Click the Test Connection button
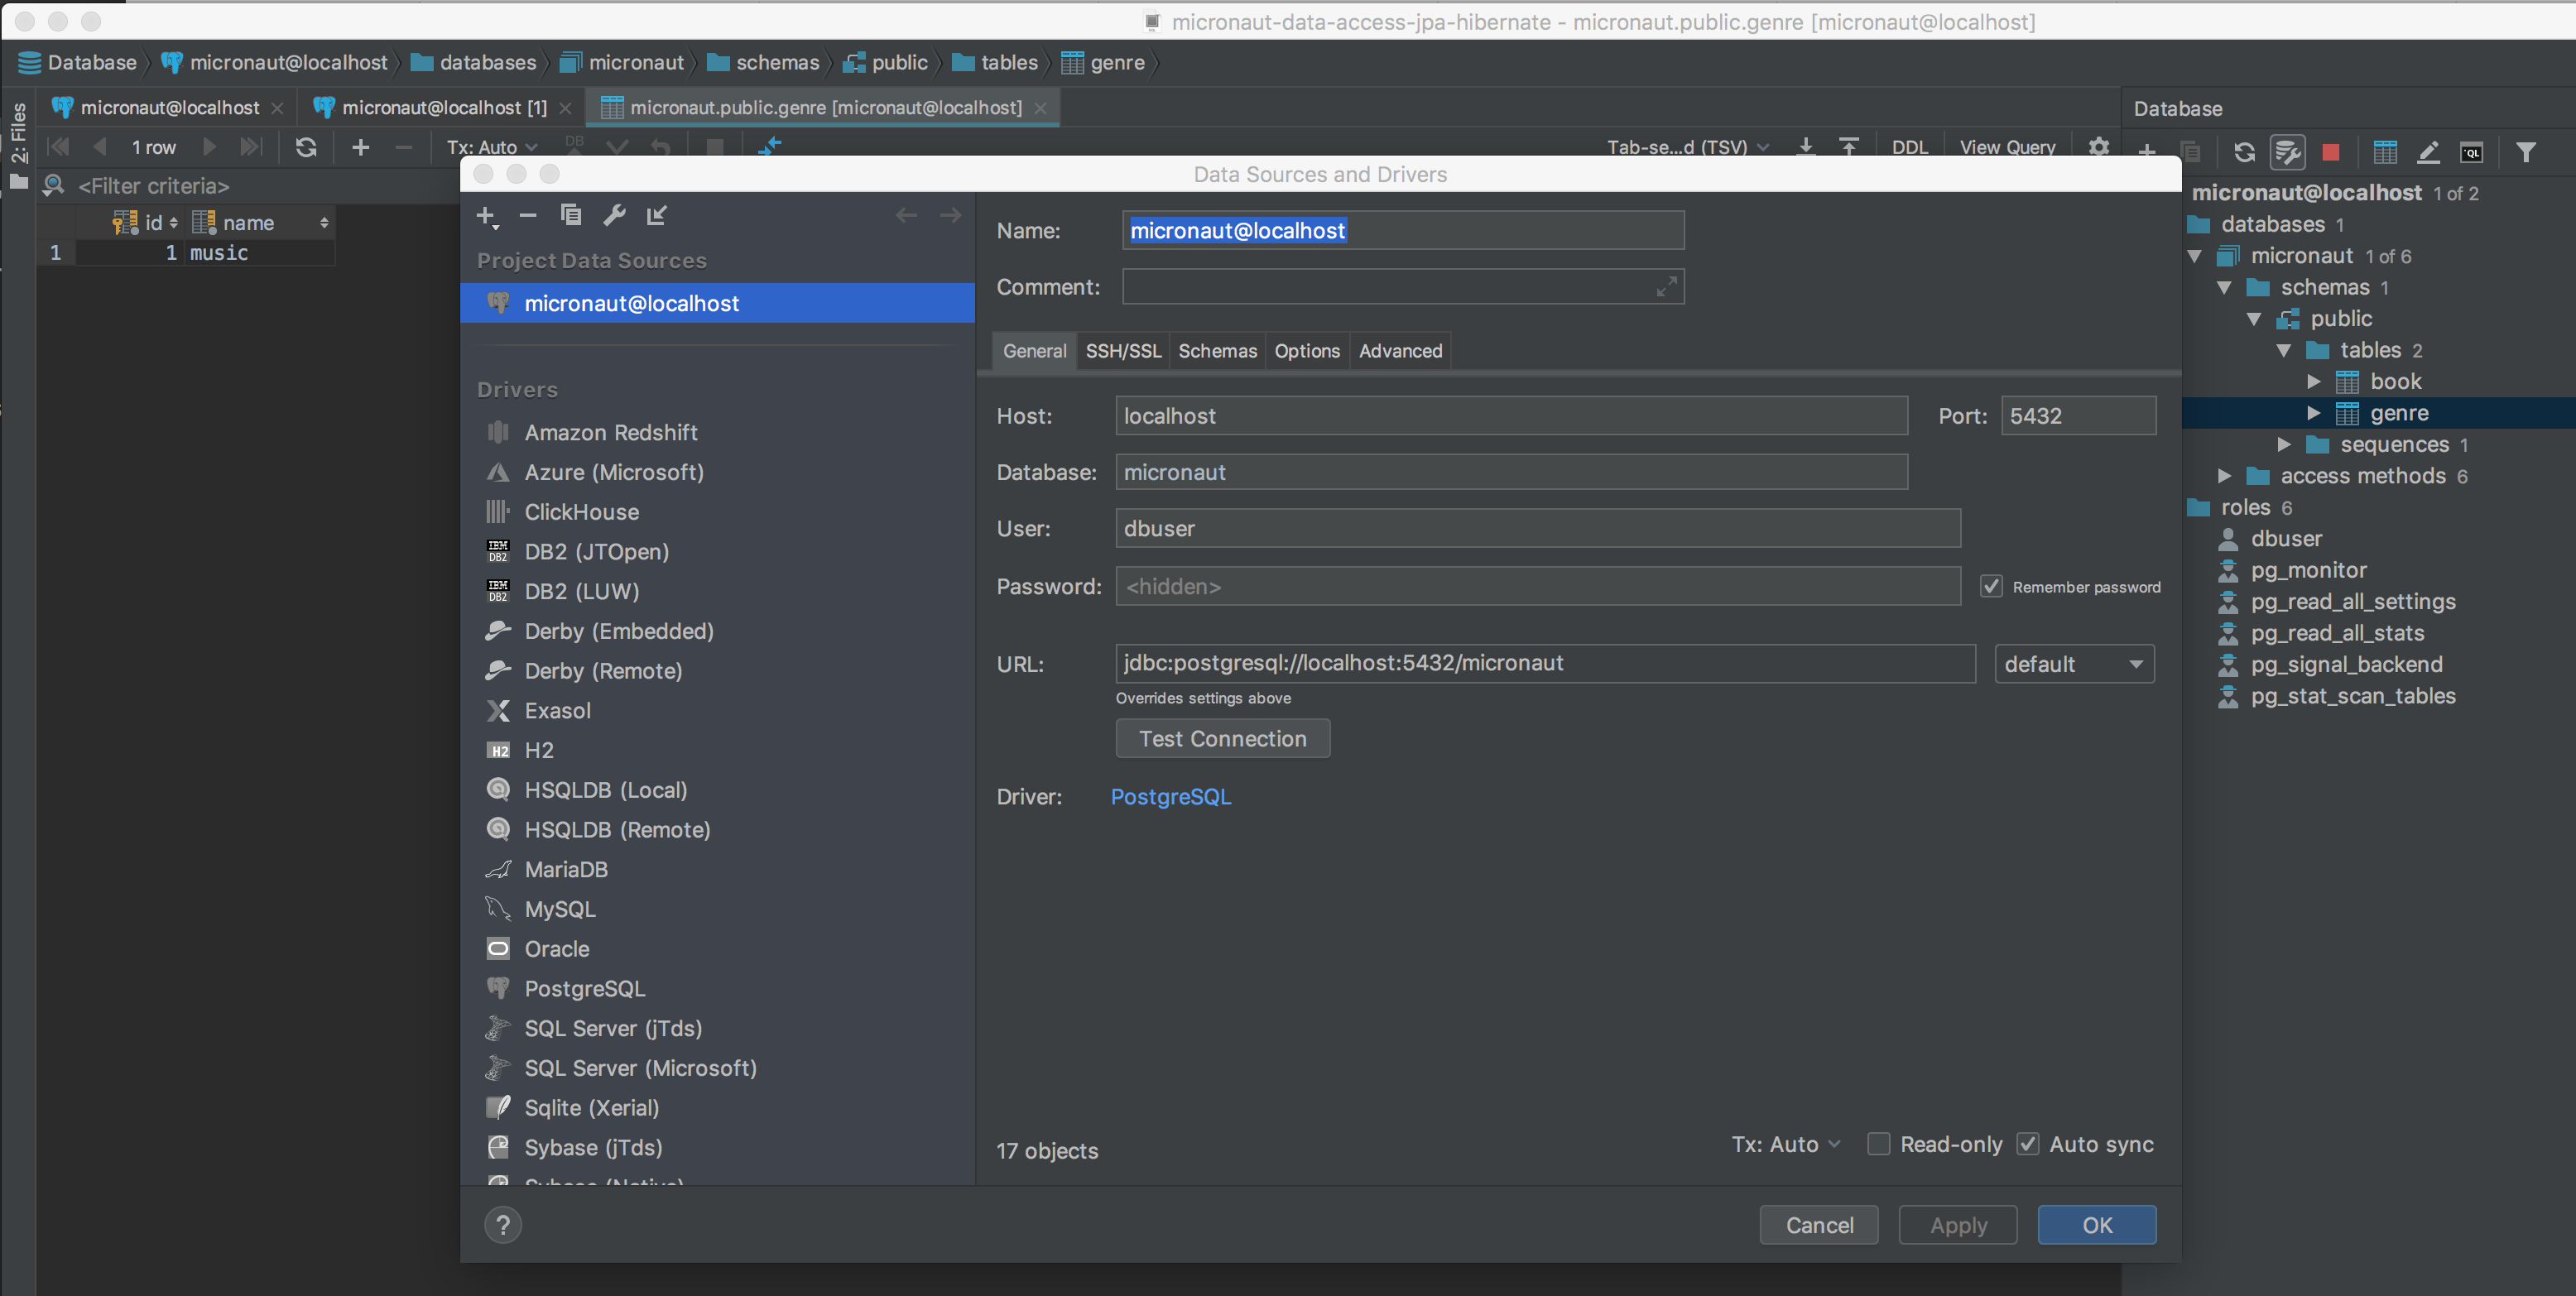This screenshot has height=1296, width=2576. click(1222, 739)
